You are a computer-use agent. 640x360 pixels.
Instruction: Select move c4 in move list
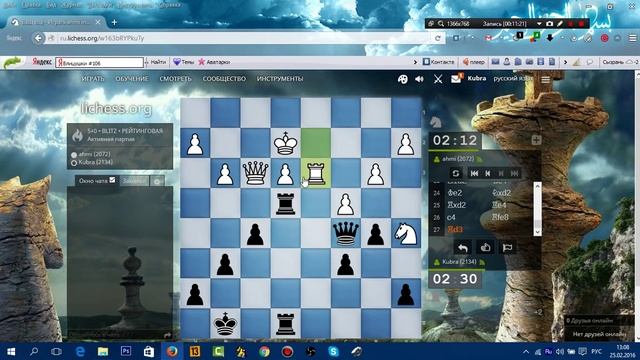coord(451,217)
